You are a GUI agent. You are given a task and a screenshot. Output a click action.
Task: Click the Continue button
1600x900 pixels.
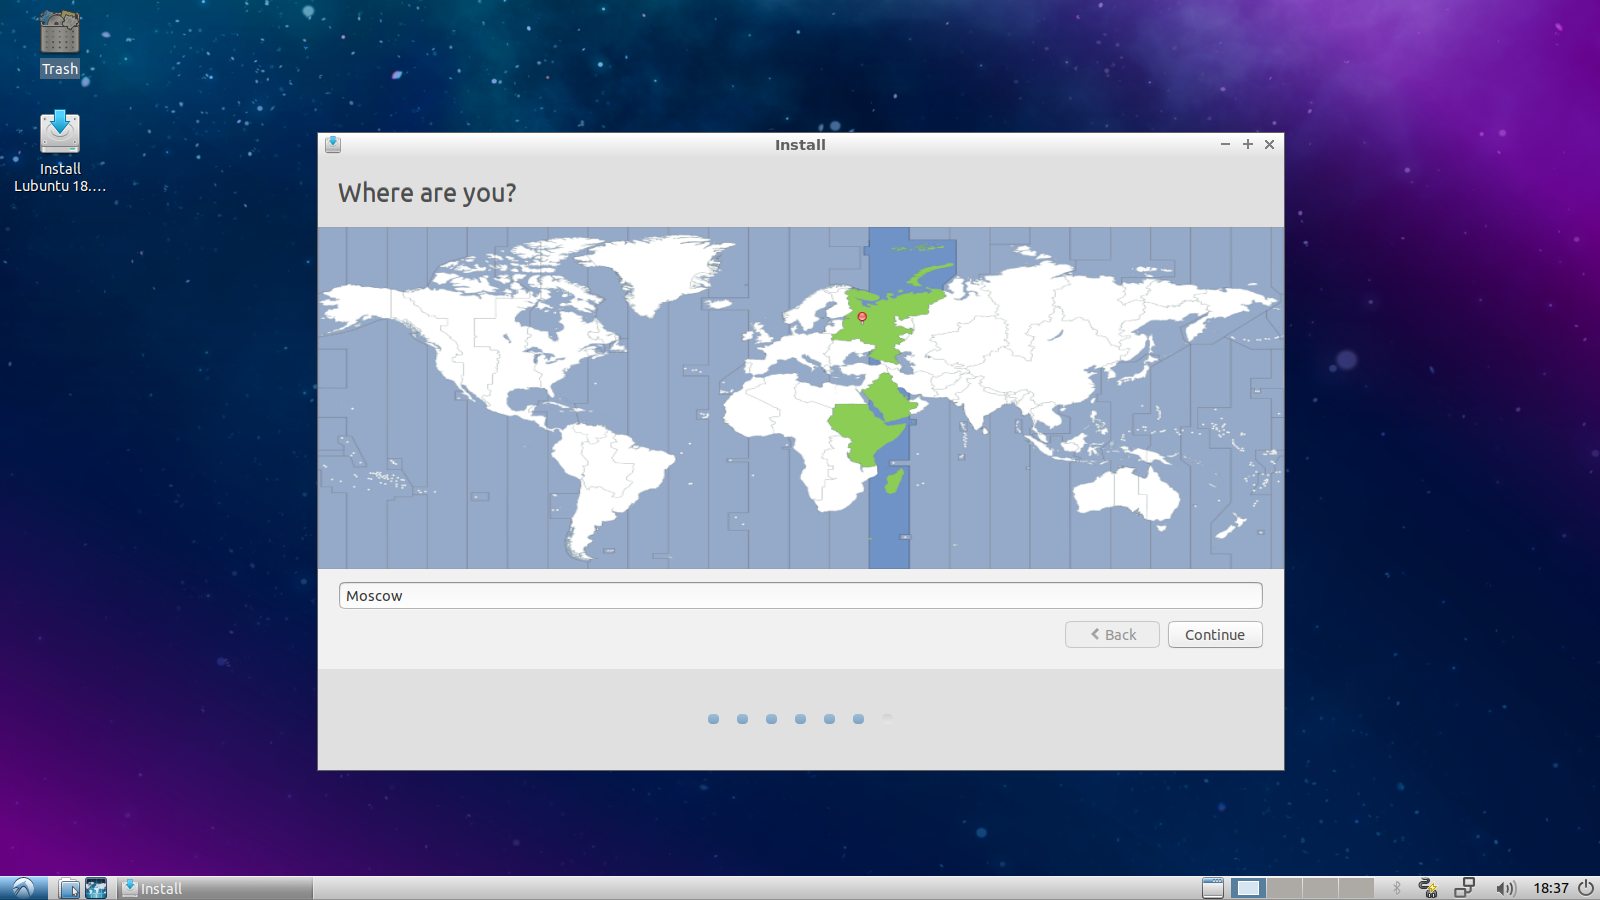[1215, 635]
